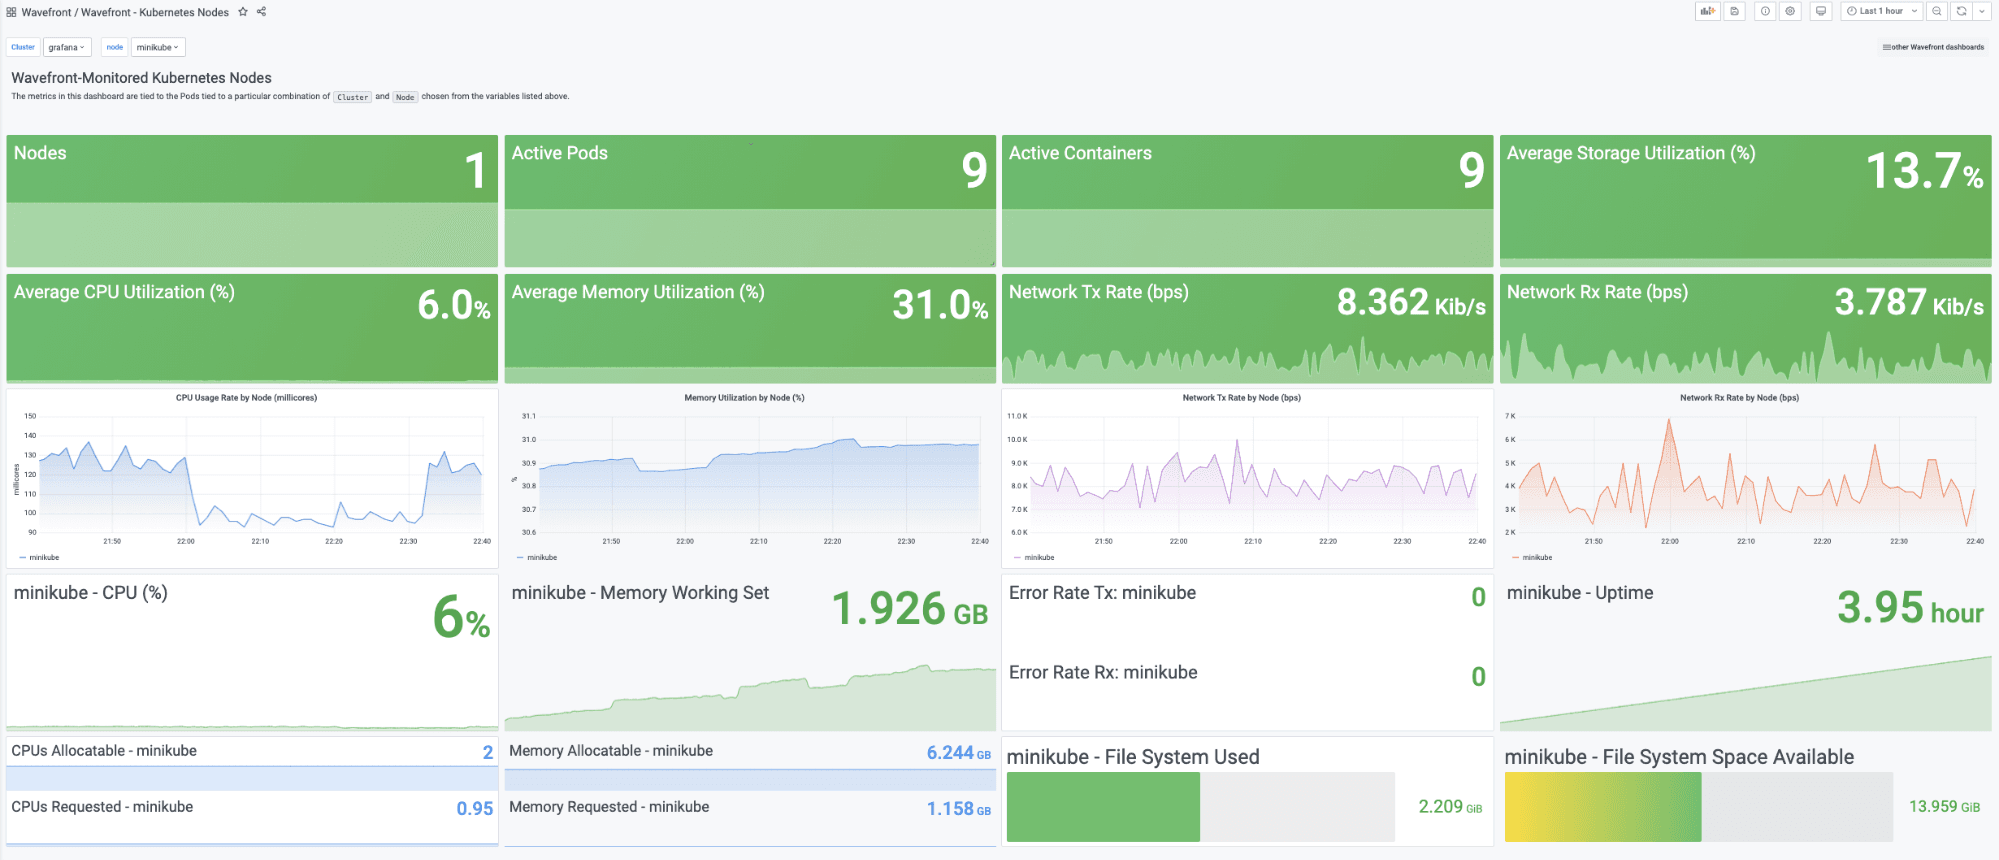Open the Cluster grafana dropdown
The height and width of the screenshot is (860, 1999).
67,47
